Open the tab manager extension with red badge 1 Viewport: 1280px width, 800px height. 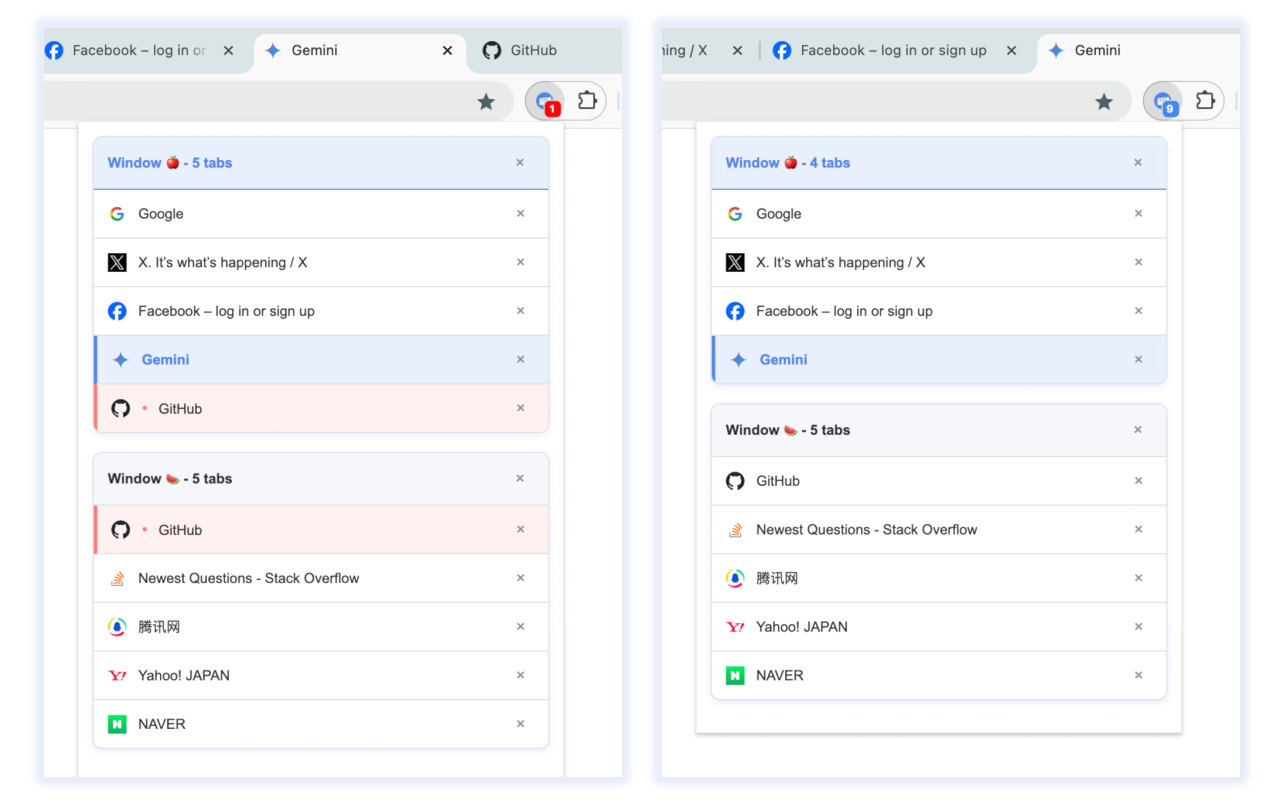546,101
